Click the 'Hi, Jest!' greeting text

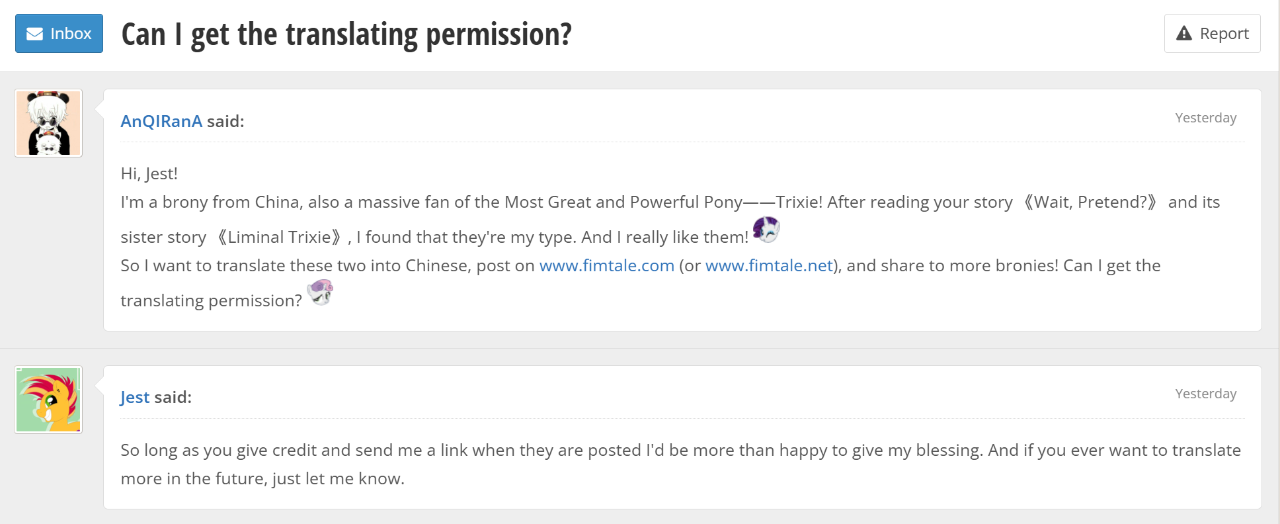click(x=149, y=173)
